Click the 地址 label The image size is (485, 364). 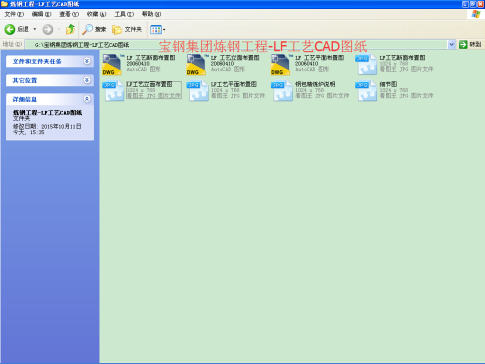pos(12,44)
